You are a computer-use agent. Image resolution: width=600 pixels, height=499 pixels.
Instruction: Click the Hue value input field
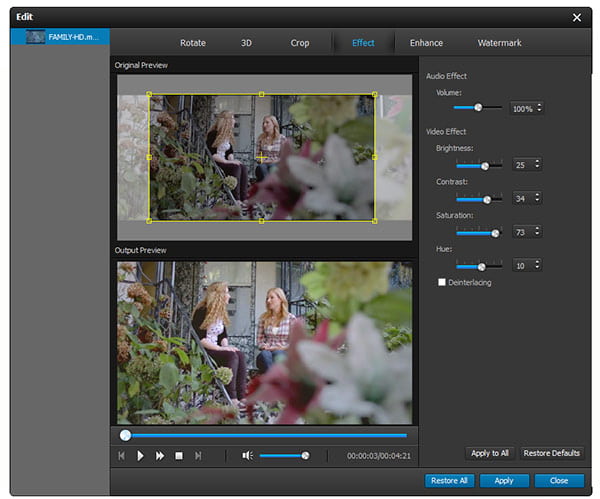[521, 265]
